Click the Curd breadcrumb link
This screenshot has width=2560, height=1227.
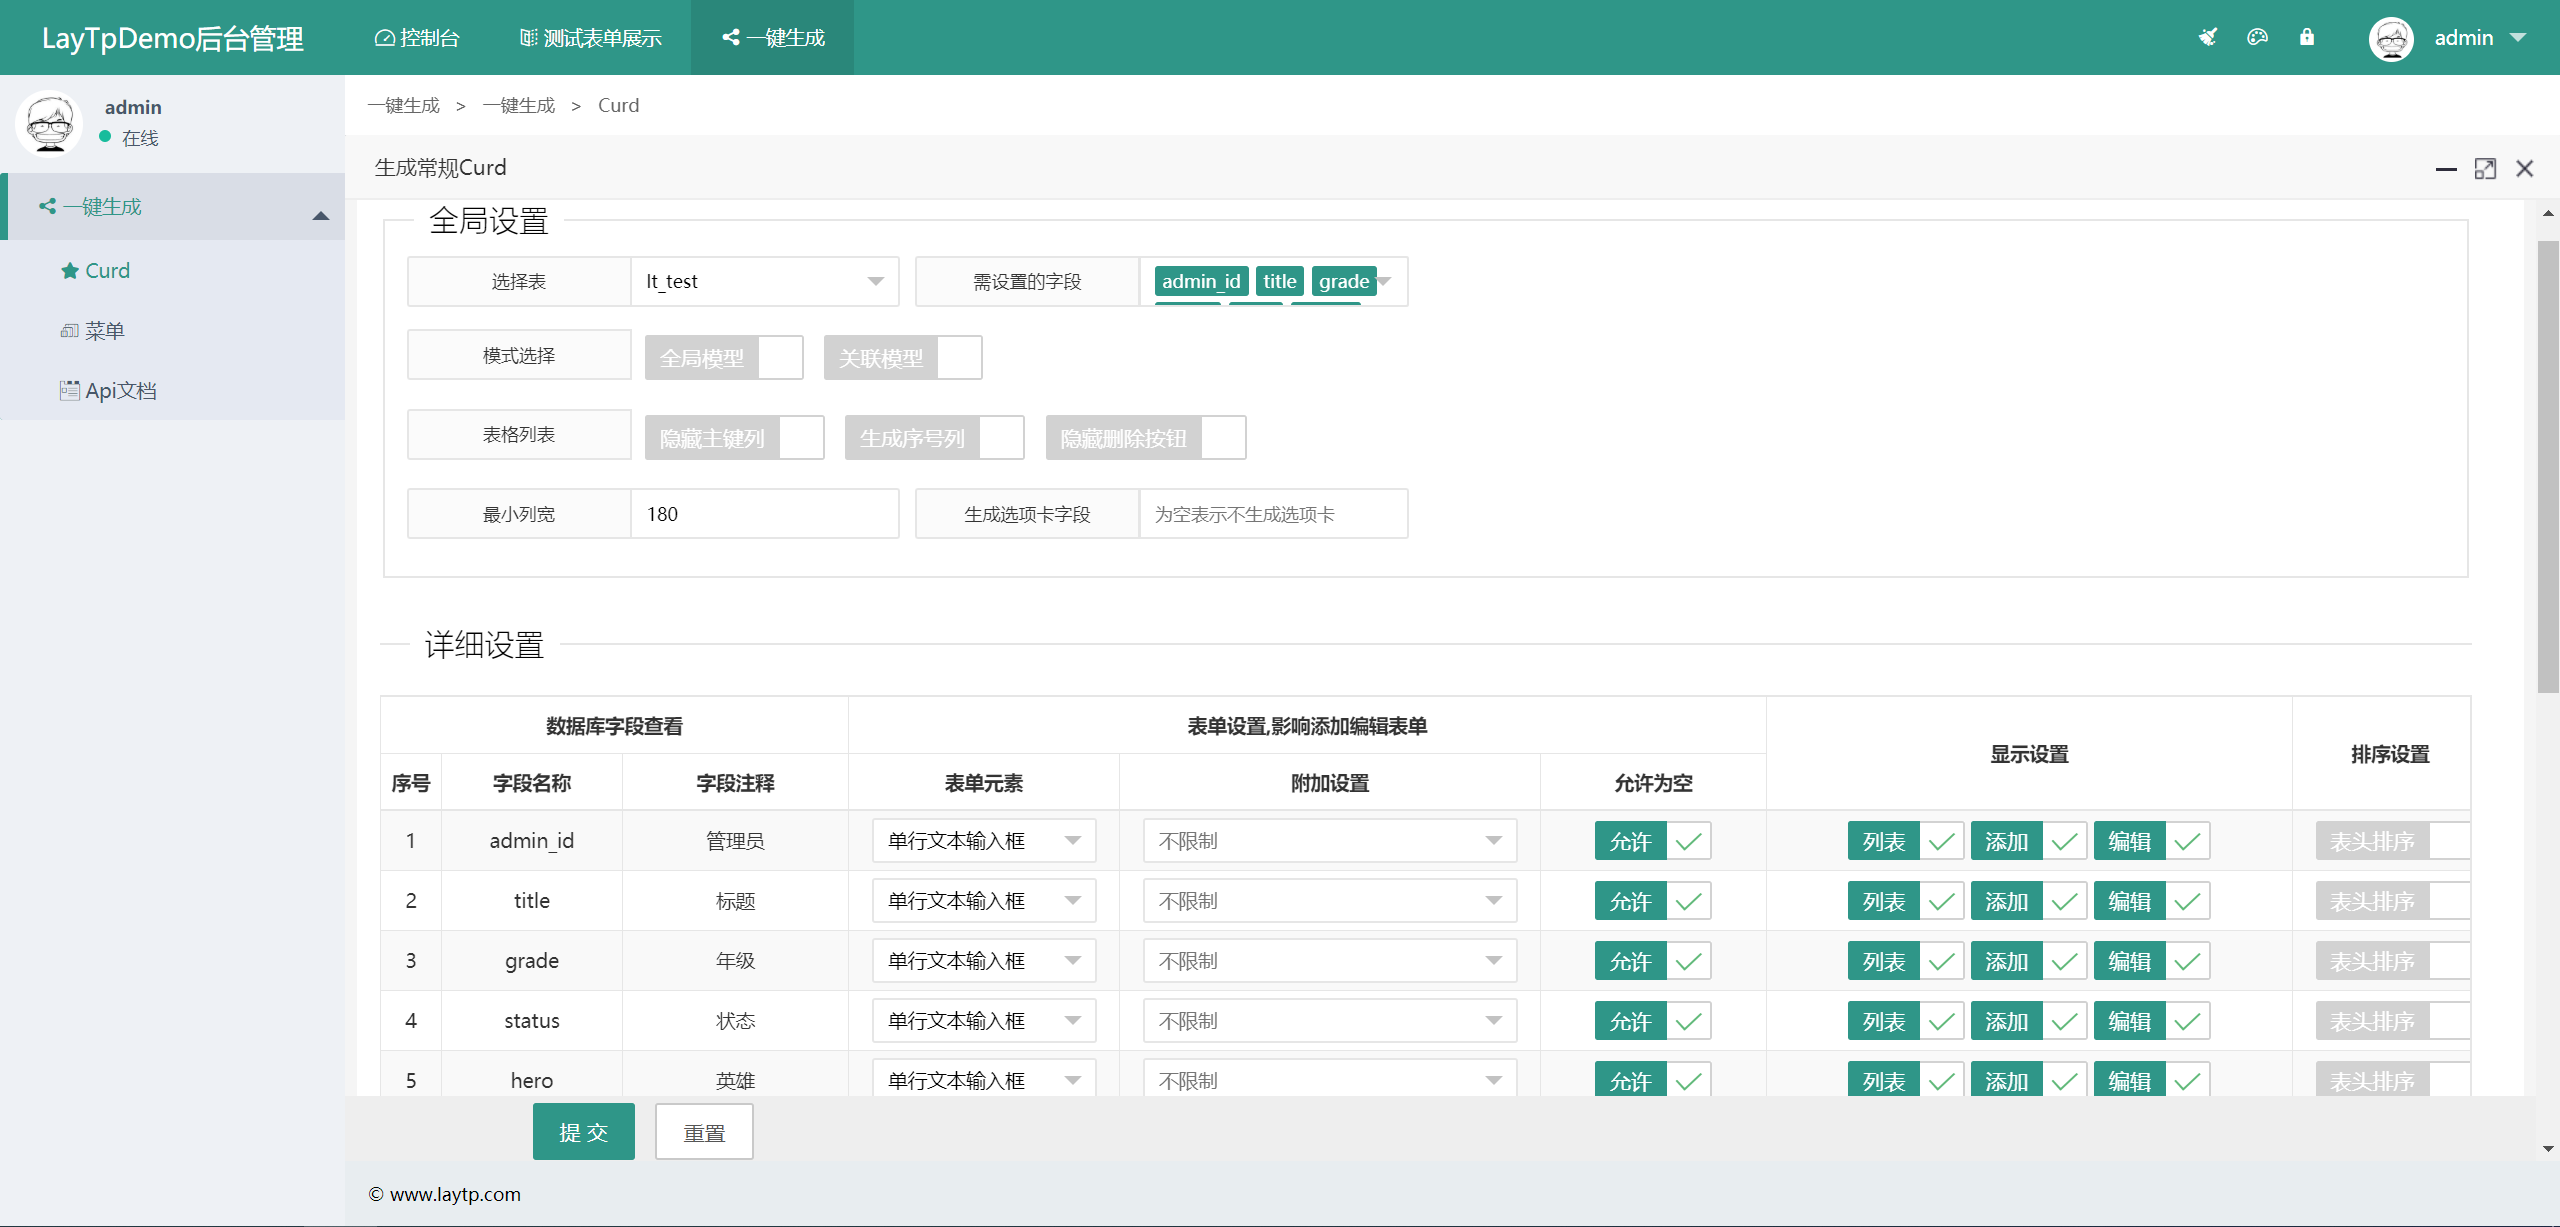[618, 106]
